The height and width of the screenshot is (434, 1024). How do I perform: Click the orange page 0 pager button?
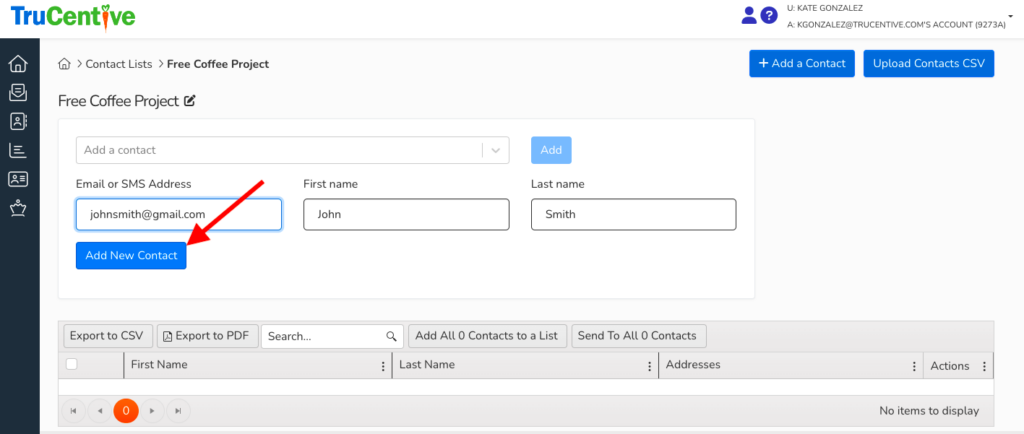[126, 411]
